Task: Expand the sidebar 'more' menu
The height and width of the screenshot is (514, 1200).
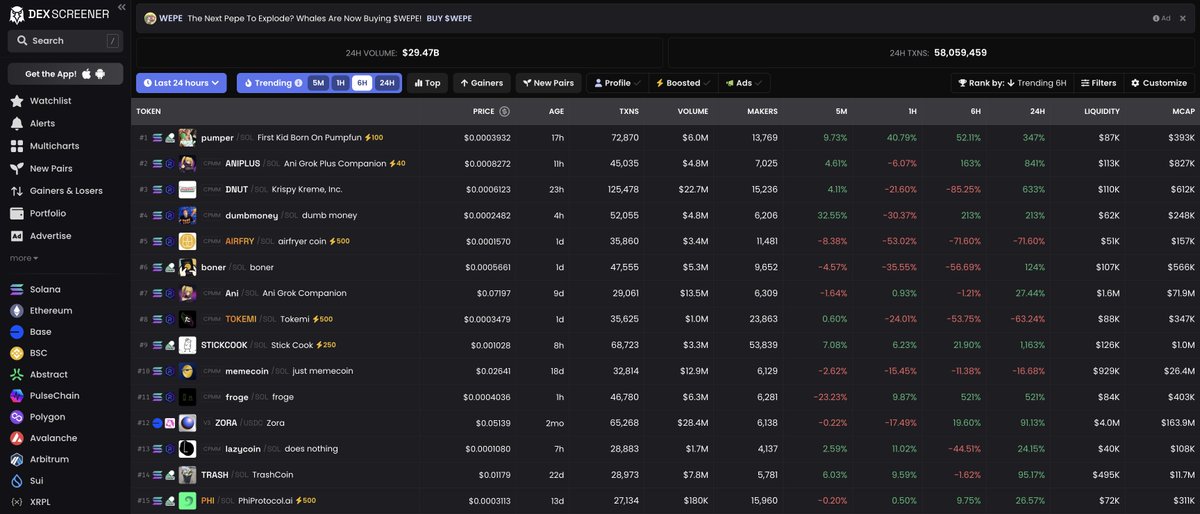Action: click(24, 258)
